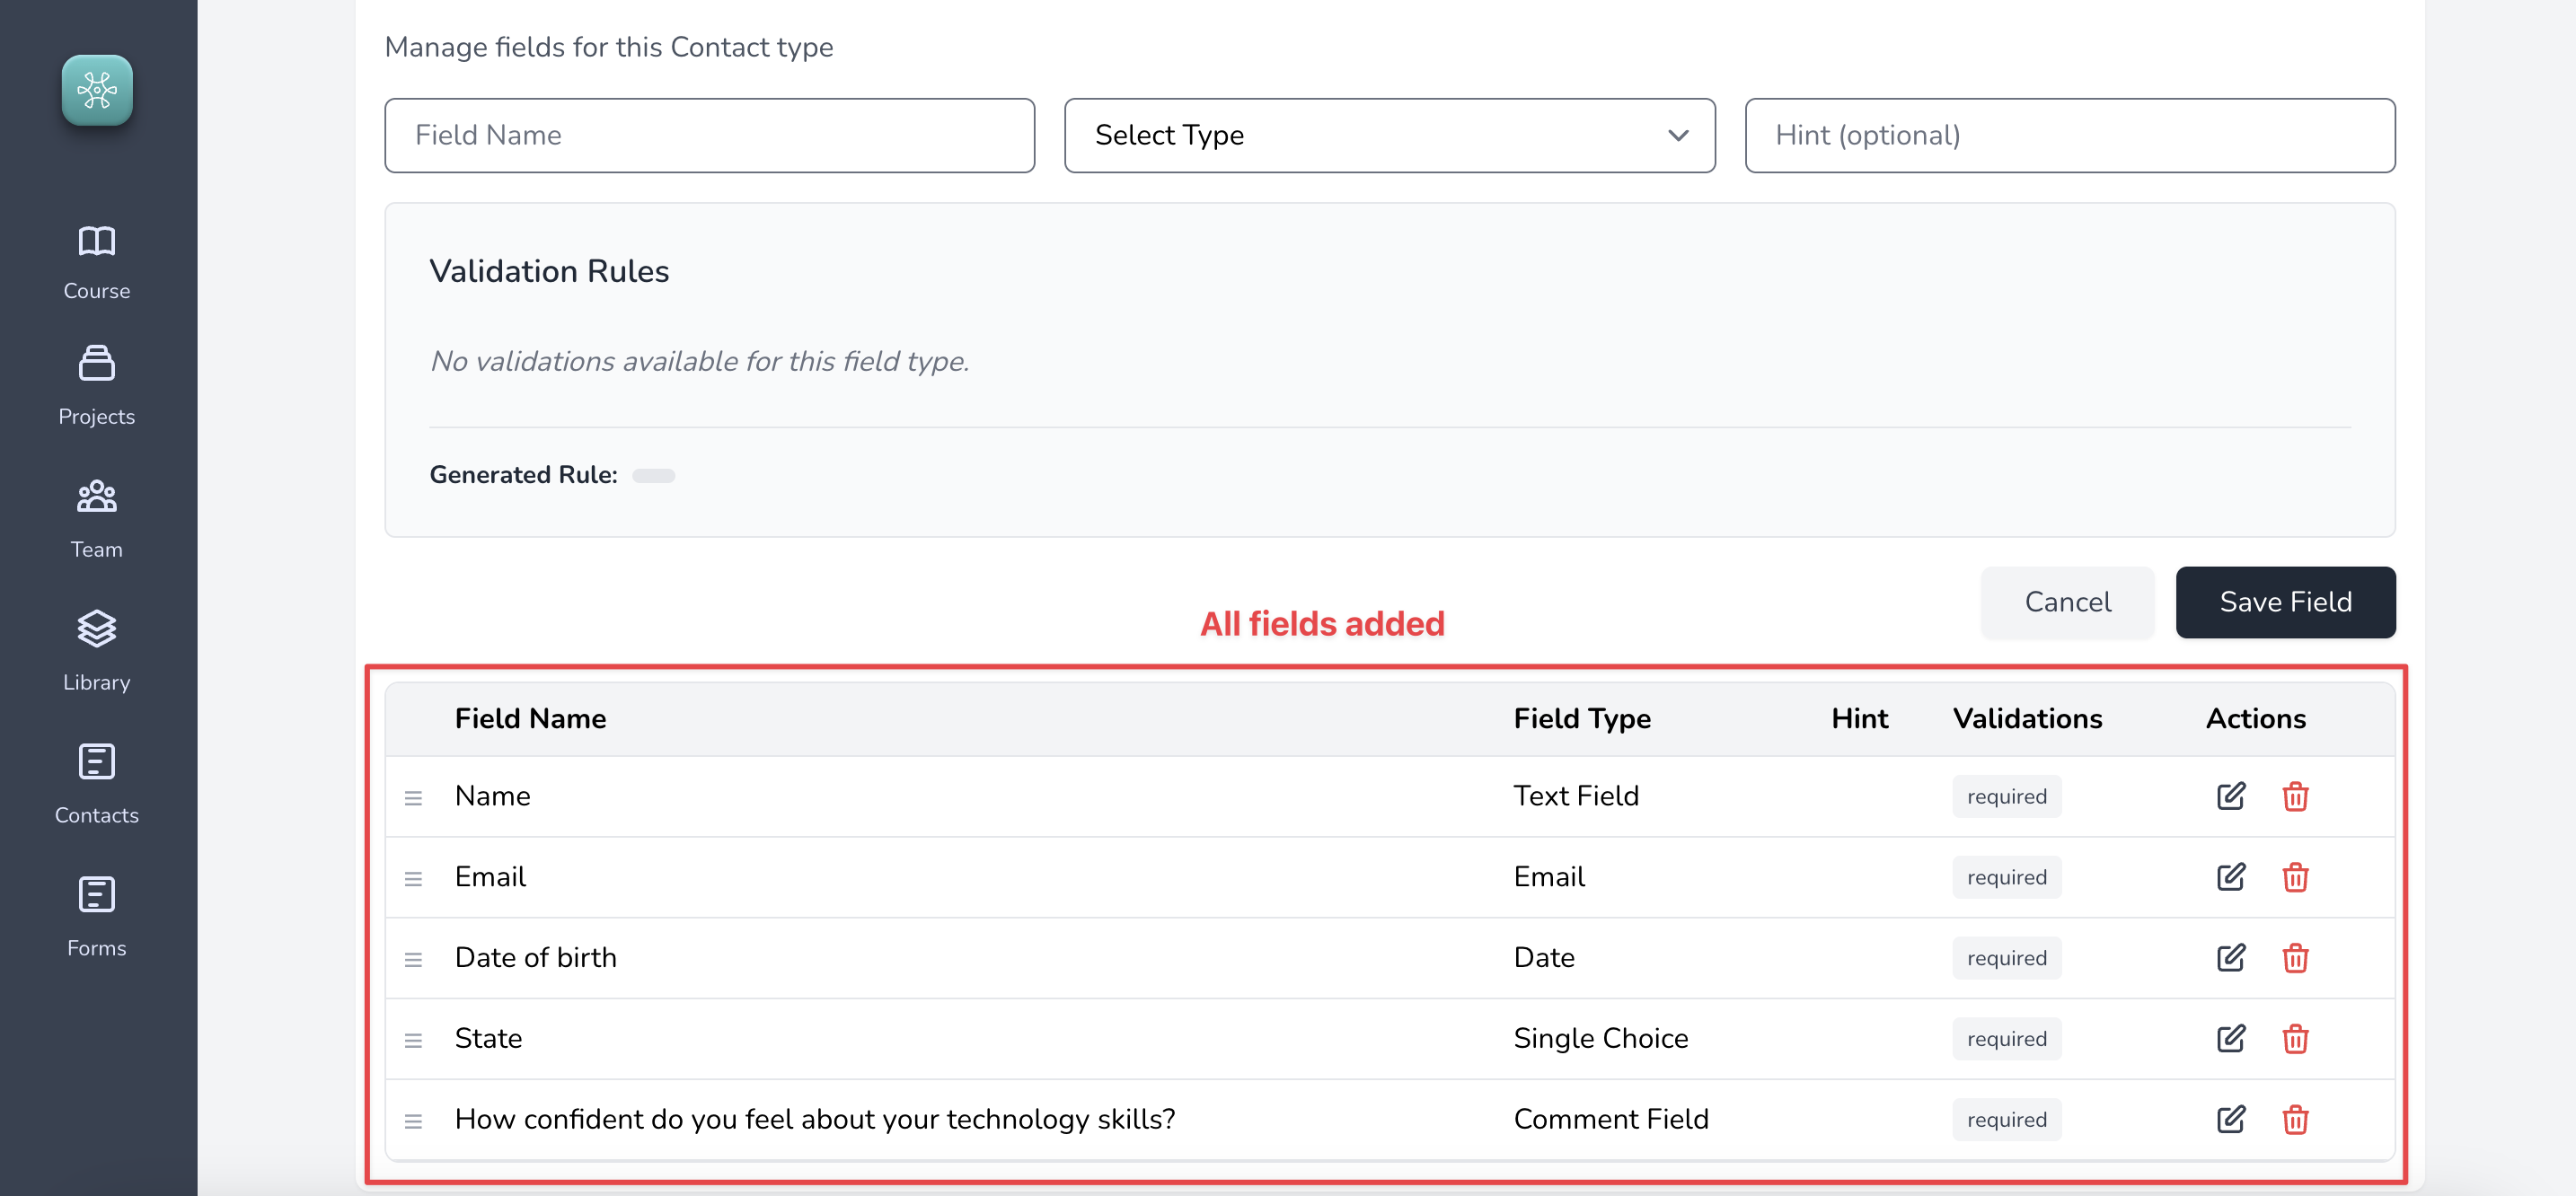
Task: Navigate to the Forms menu entry
Action: click(x=96, y=948)
